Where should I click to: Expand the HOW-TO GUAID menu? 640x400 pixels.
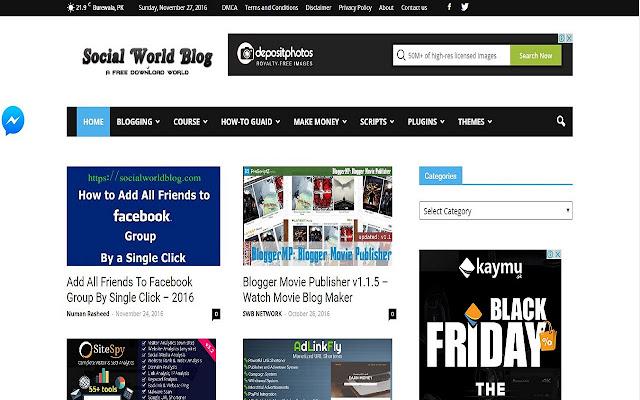coord(250,122)
